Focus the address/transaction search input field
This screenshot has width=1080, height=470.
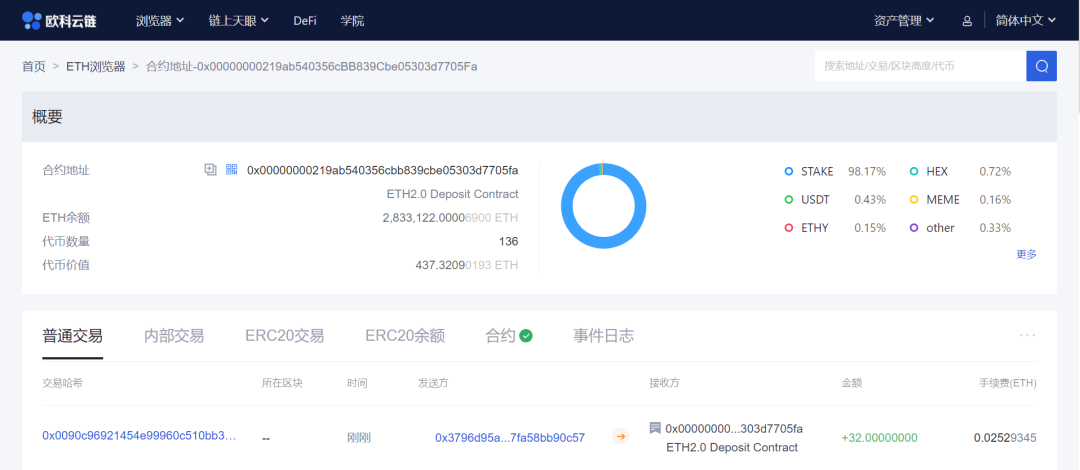point(920,66)
